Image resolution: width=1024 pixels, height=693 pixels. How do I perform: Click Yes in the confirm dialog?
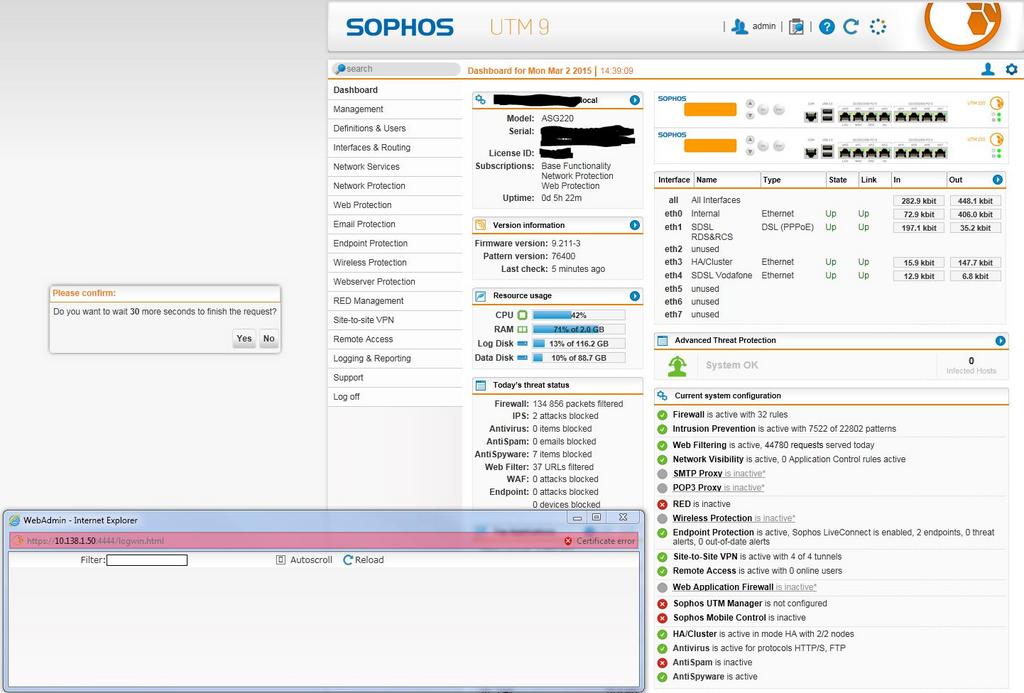pos(244,338)
